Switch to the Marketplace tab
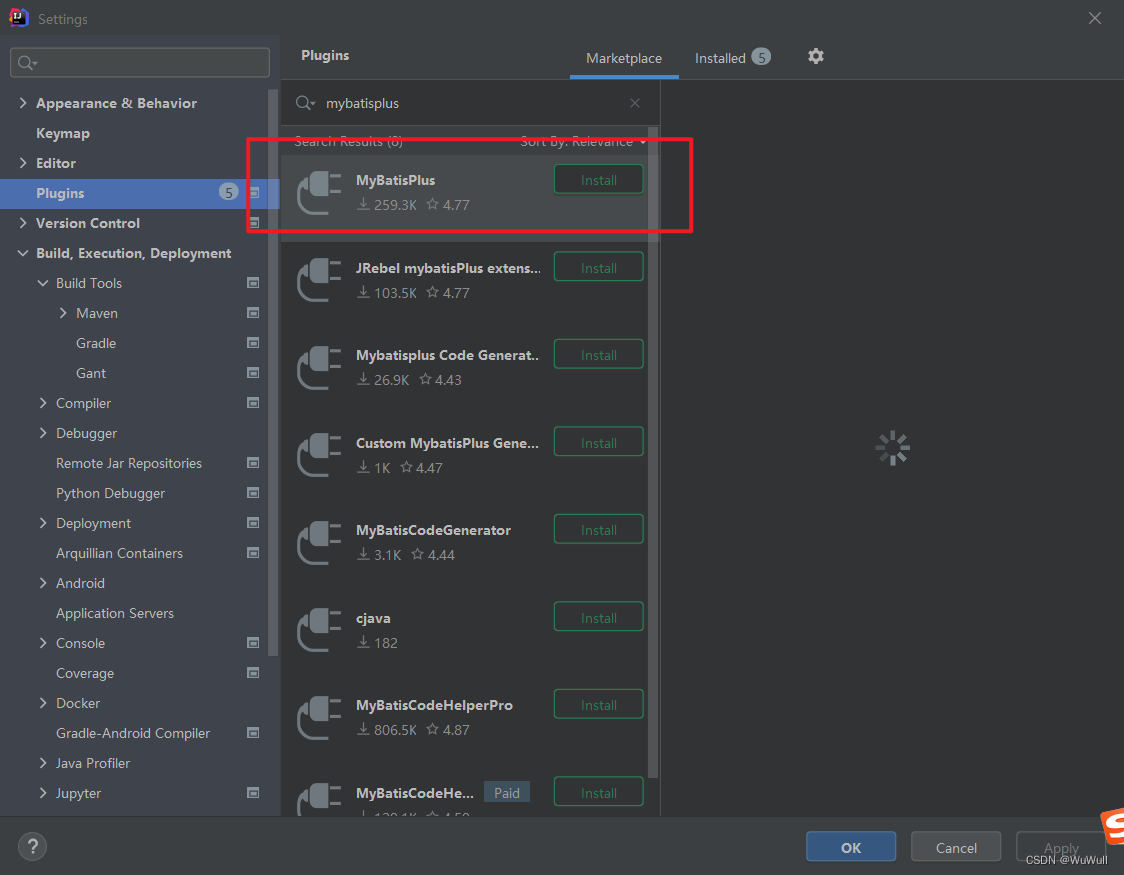 tap(624, 59)
